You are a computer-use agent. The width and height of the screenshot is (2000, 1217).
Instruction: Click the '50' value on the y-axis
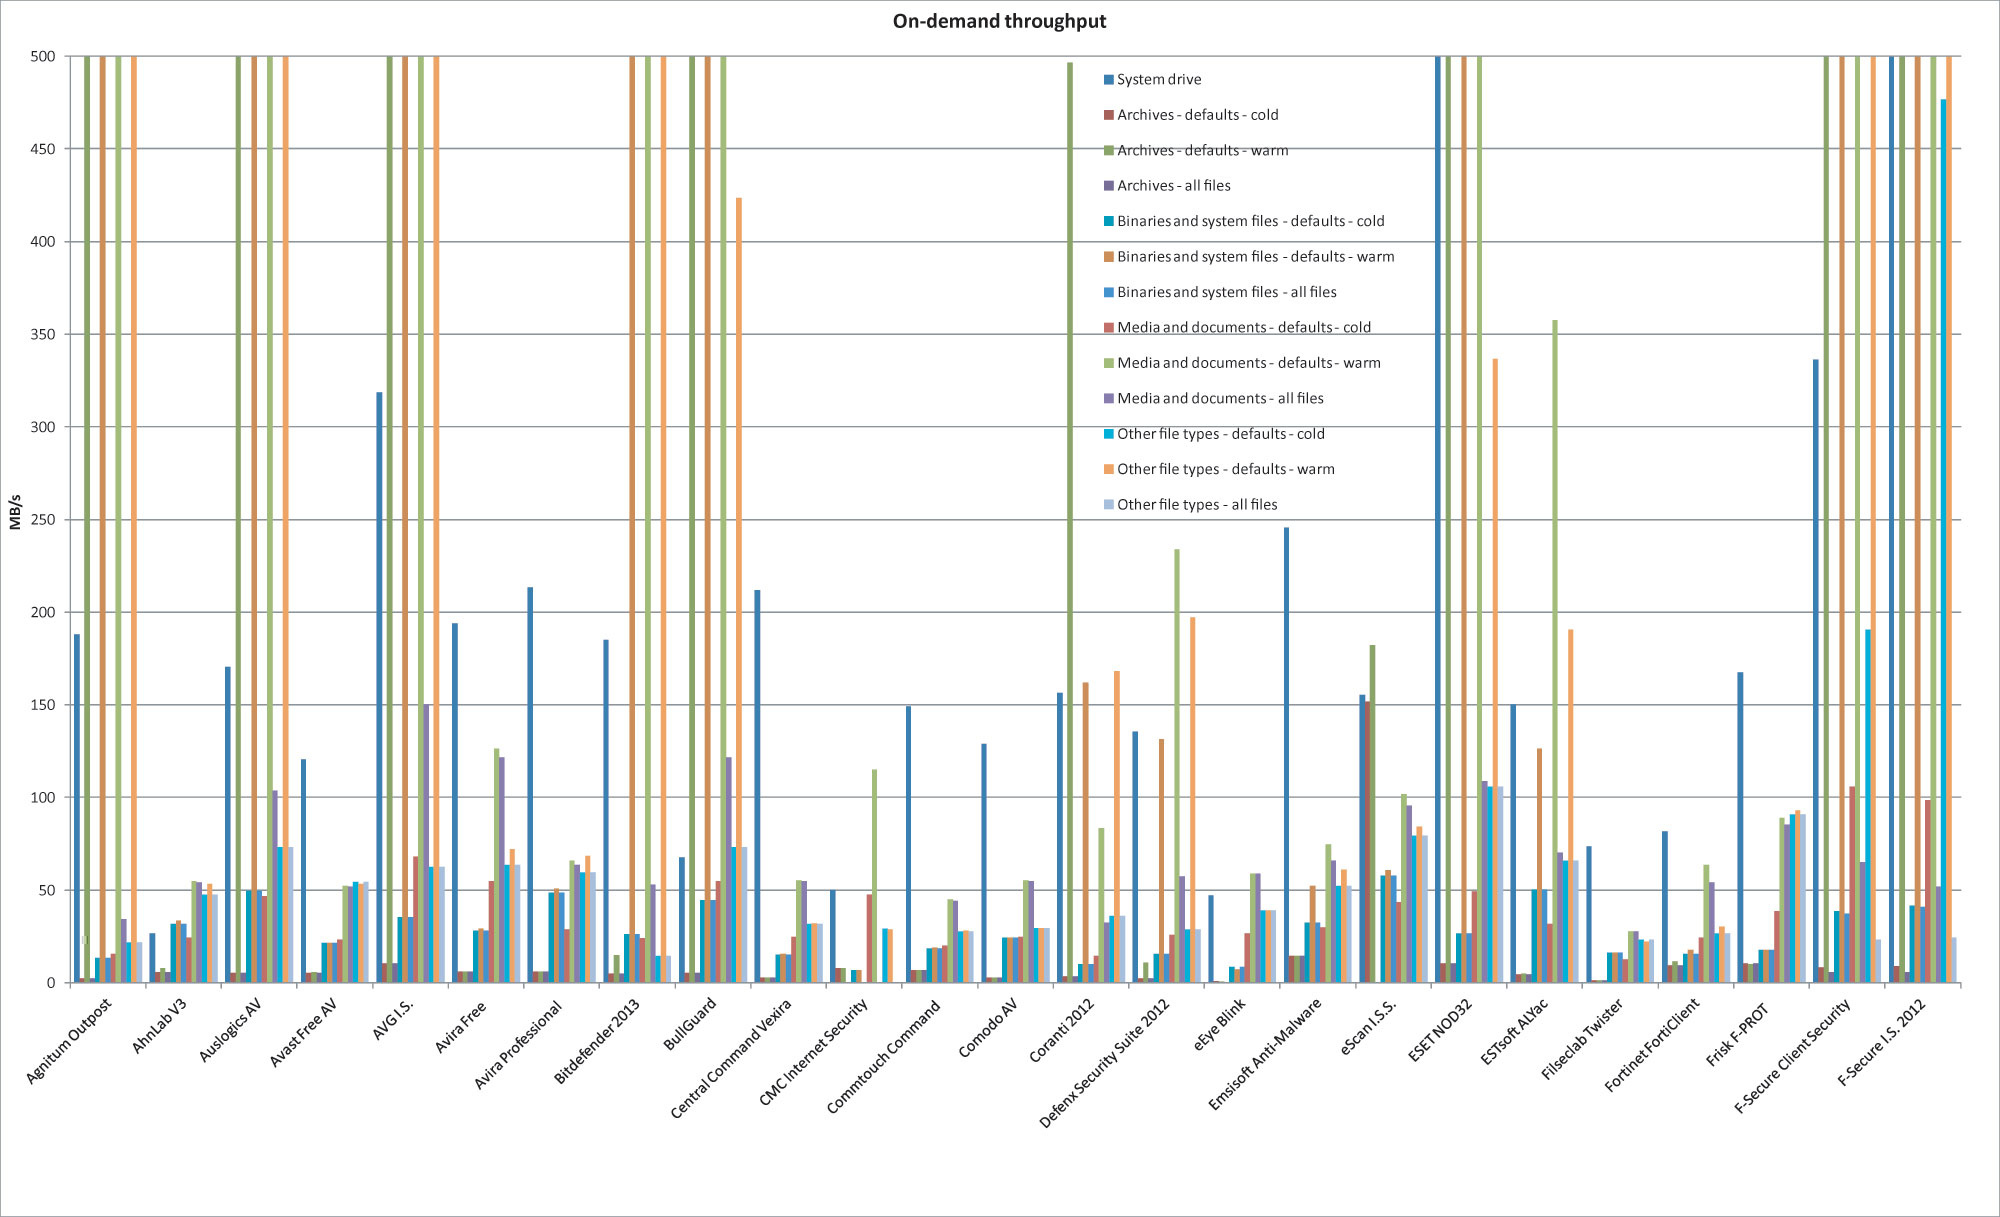[47, 890]
